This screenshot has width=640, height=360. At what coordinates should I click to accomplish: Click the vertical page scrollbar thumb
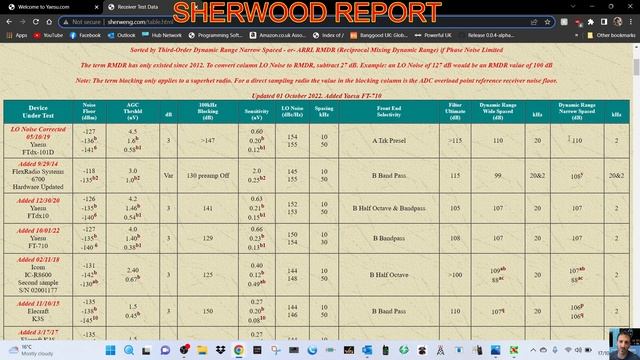636,67
